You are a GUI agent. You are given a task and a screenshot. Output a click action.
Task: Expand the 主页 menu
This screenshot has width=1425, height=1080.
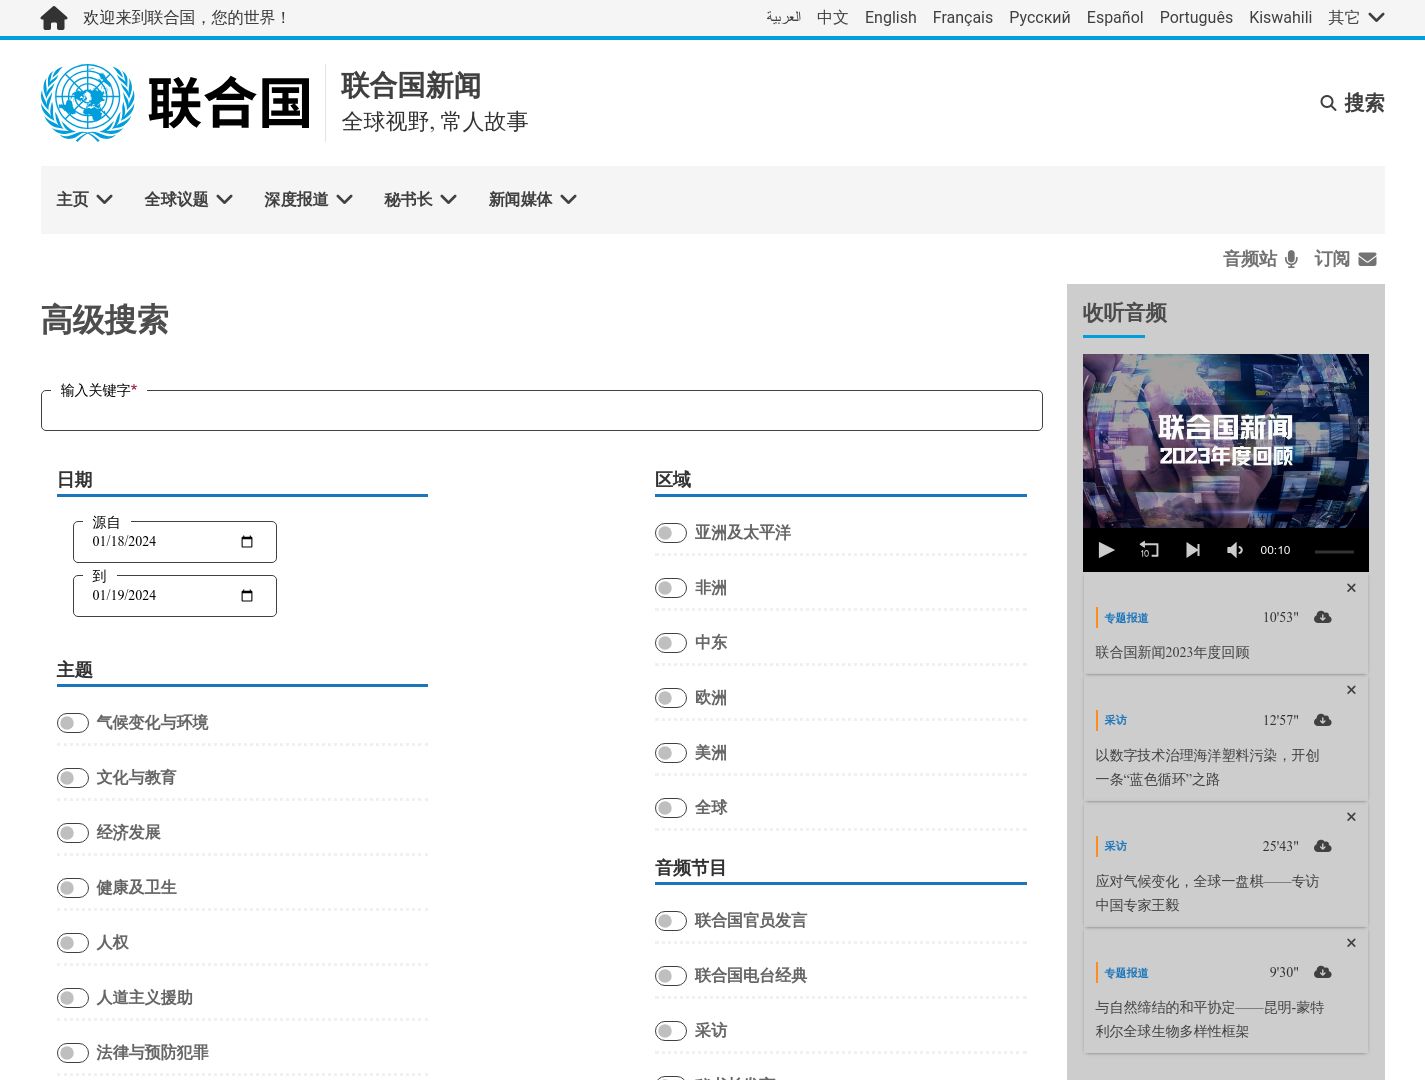click(84, 200)
